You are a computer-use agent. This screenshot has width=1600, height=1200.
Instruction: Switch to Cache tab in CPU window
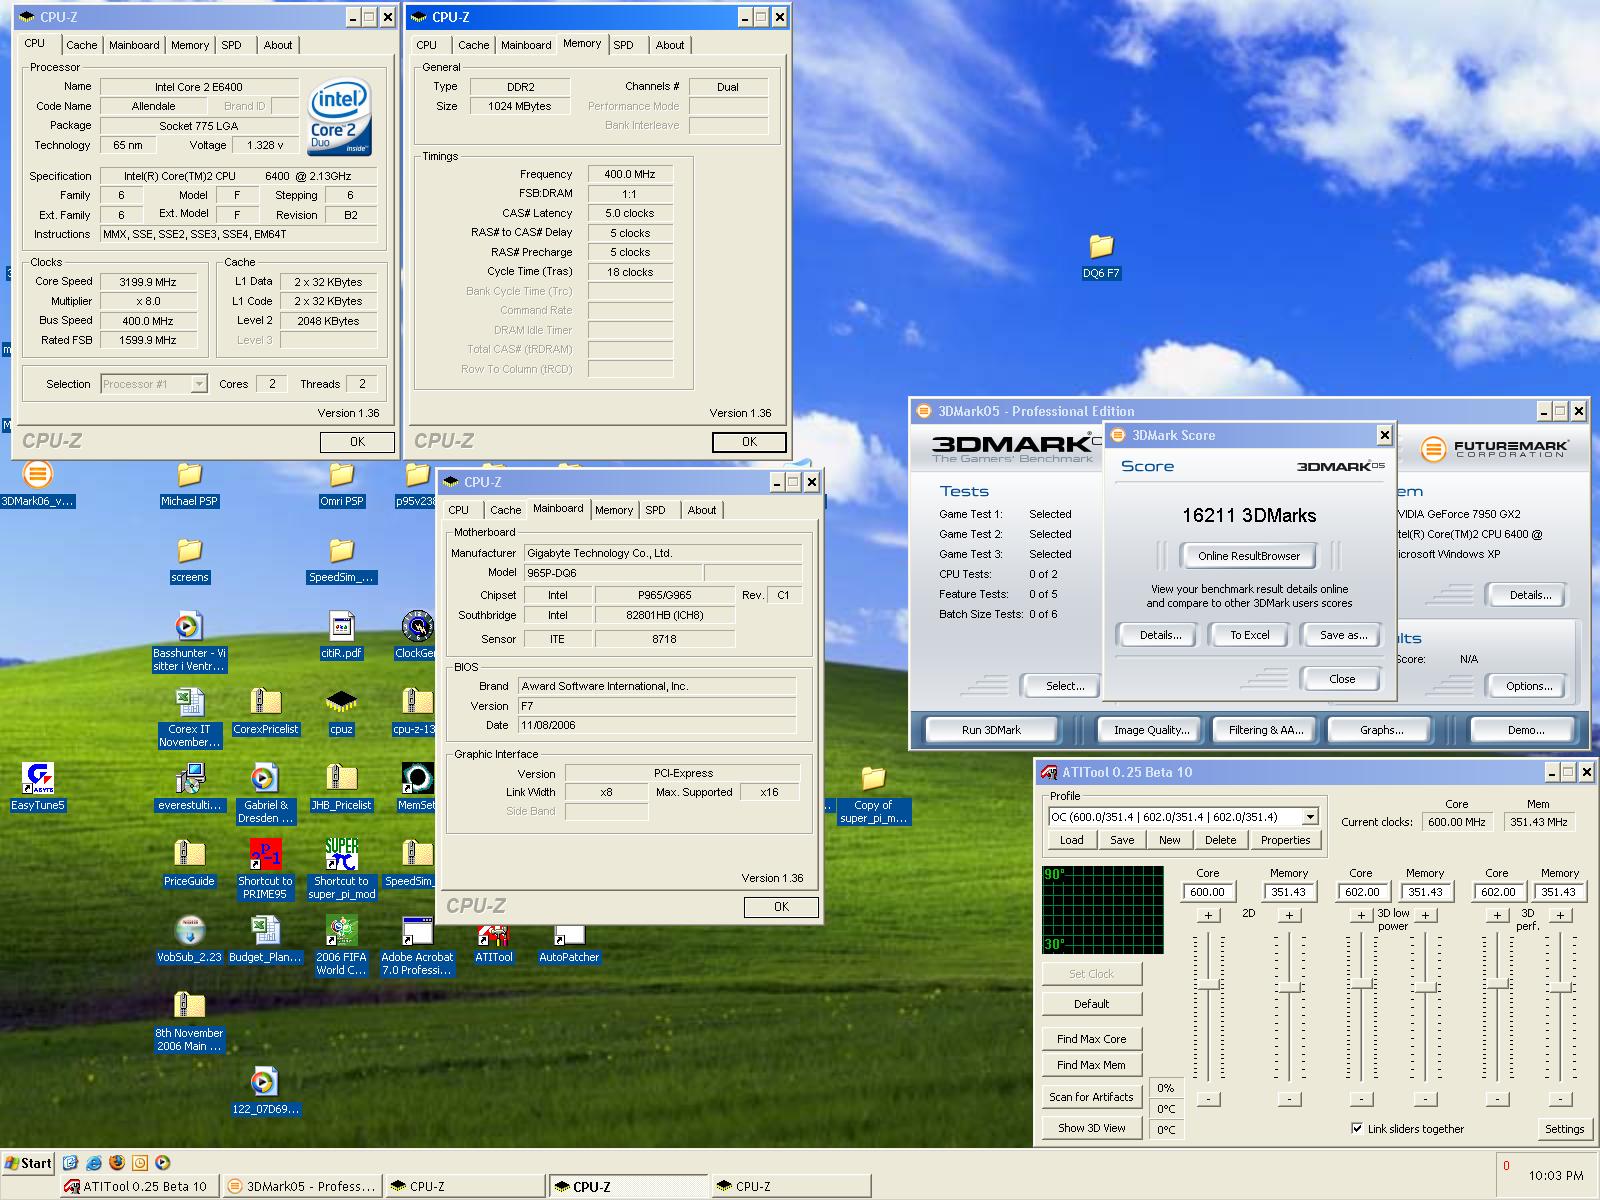pos(82,45)
